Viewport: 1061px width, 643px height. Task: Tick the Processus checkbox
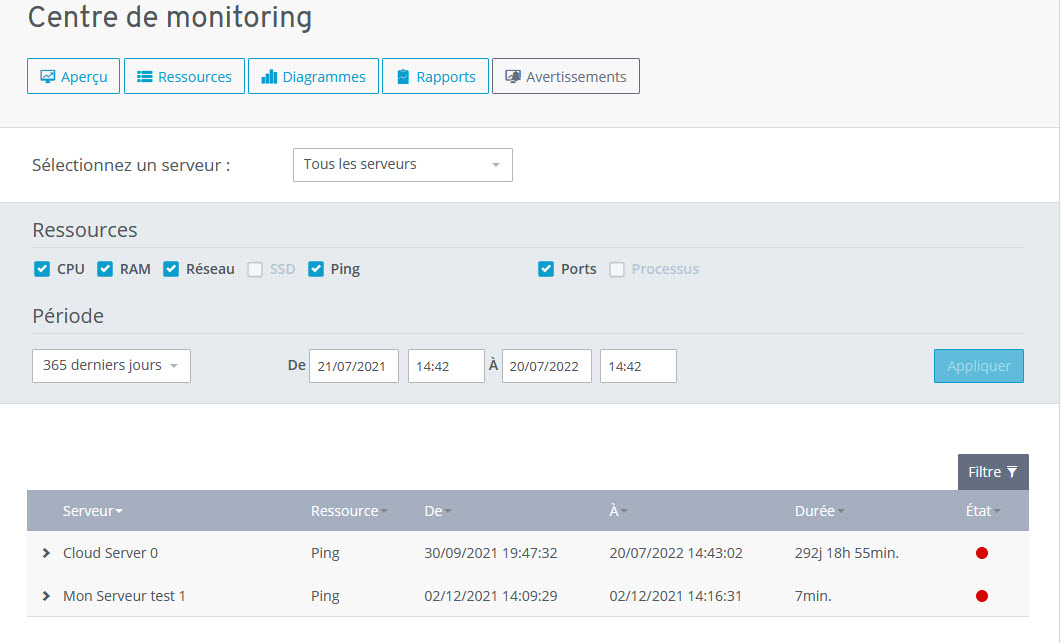617,269
